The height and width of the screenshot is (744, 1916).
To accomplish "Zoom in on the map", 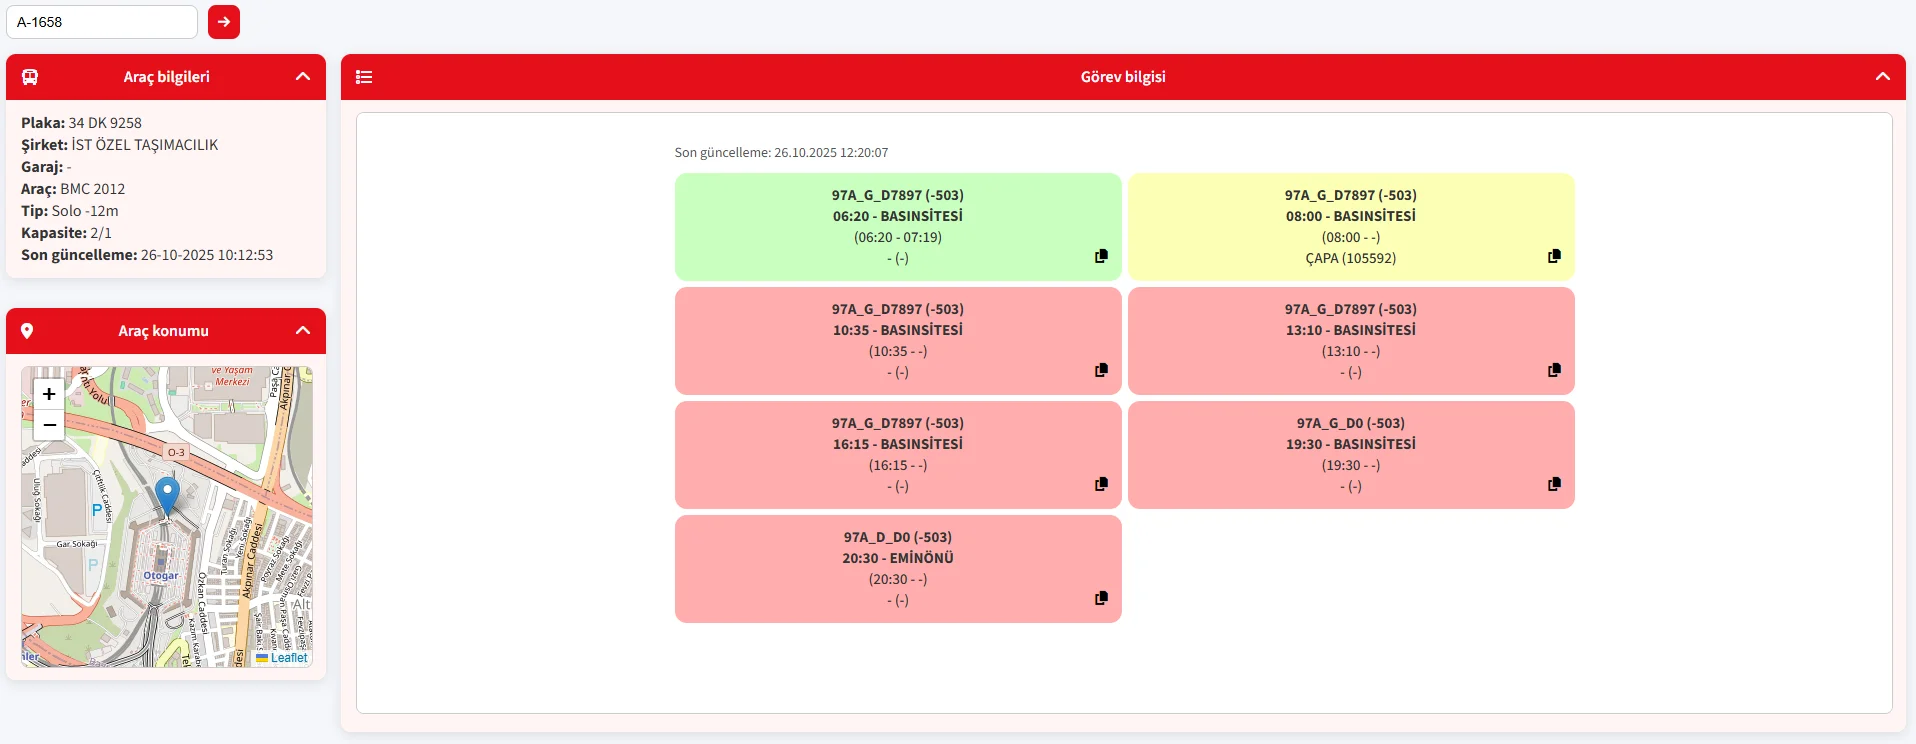I will tap(49, 394).
